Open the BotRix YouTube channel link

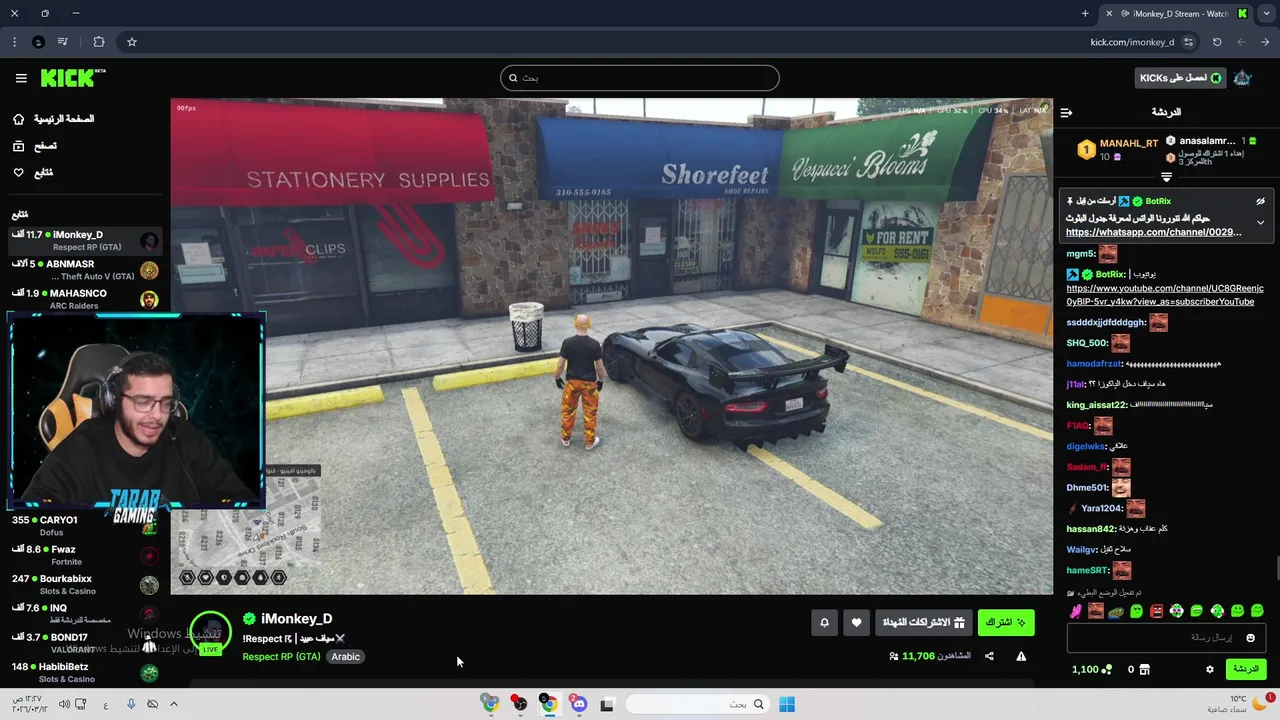point(1165,295)
